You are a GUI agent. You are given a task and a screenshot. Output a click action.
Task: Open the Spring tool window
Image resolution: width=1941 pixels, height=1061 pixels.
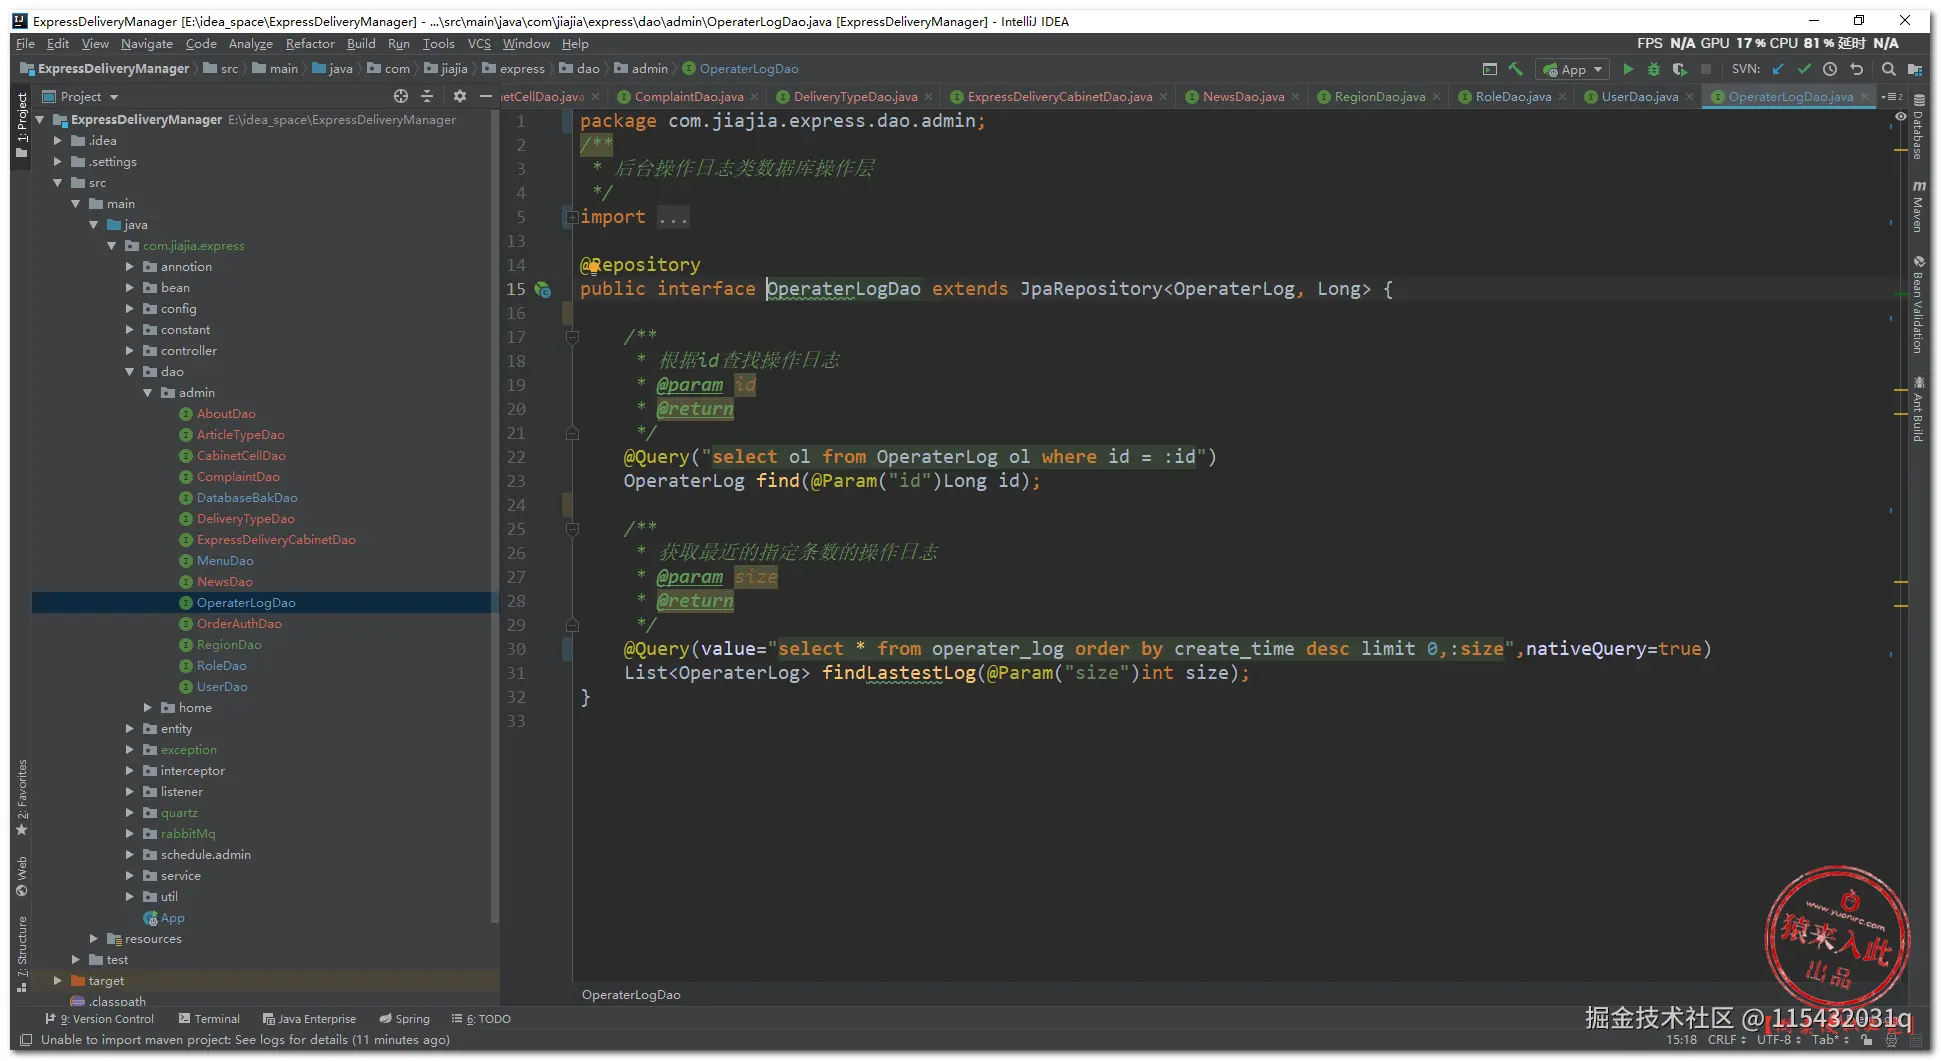click(404, 1019)
